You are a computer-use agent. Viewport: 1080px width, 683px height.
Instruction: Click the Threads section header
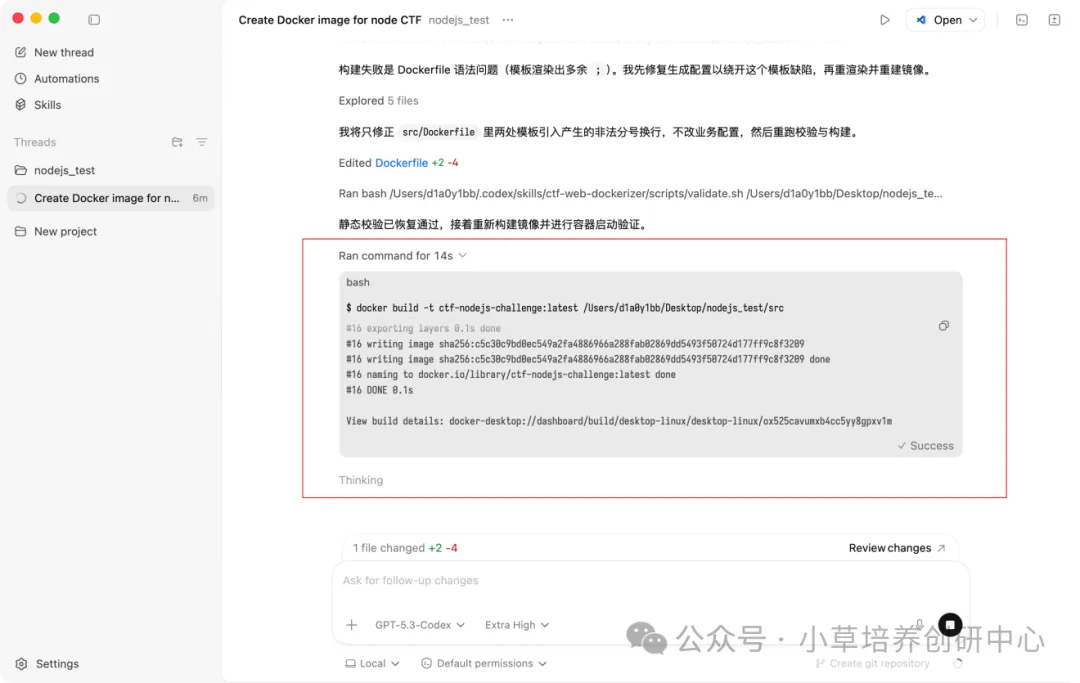coord(35,142)
